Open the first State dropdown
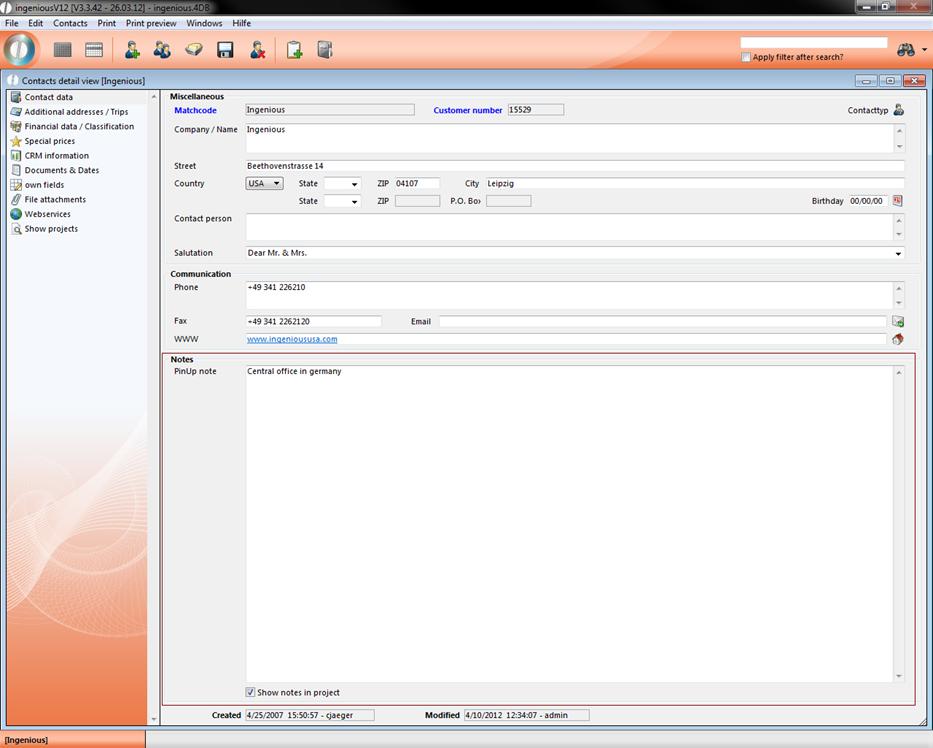933x748 pixels. click(342, 184)
